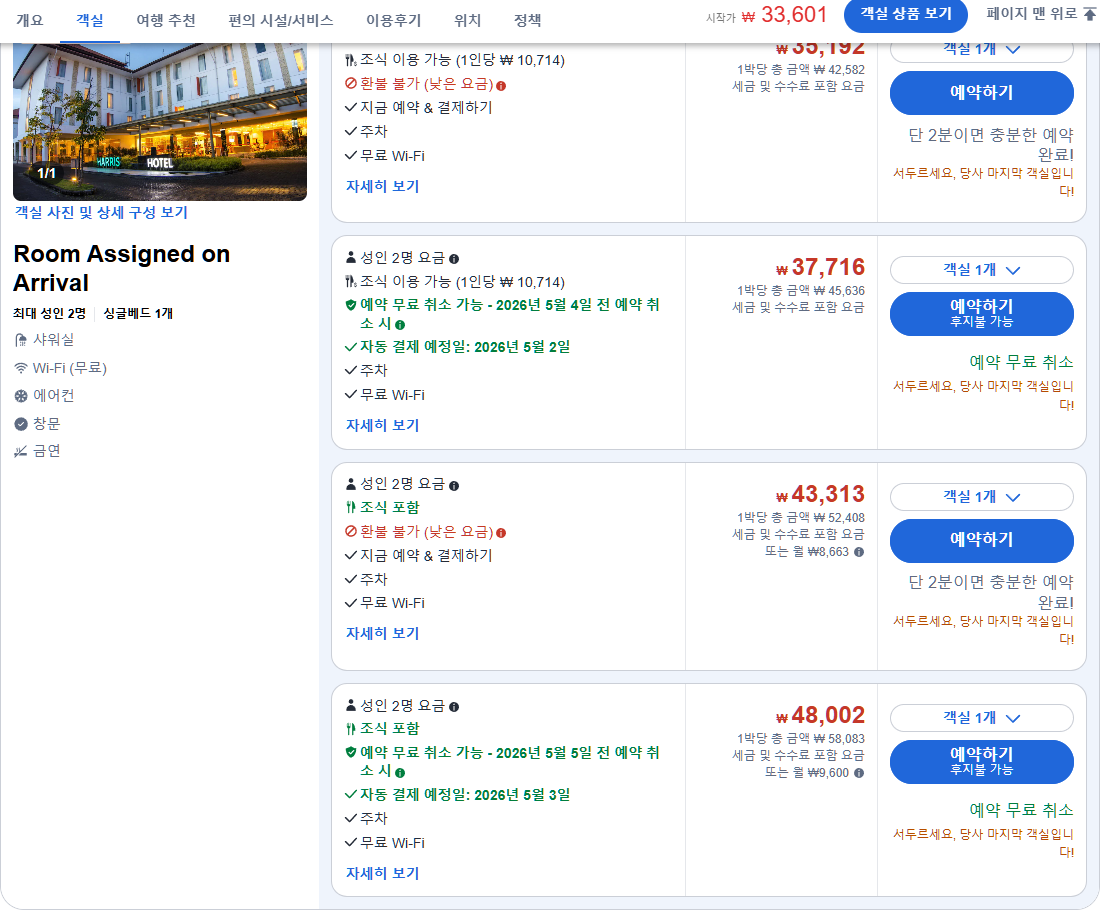Book ₩48,002 rate with pay-later 예약하기

981,761
